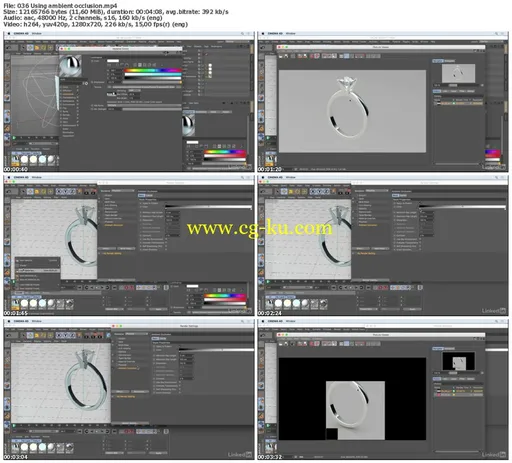Open the Sampling dropdown in Material Editor

(x=135, y=91)
